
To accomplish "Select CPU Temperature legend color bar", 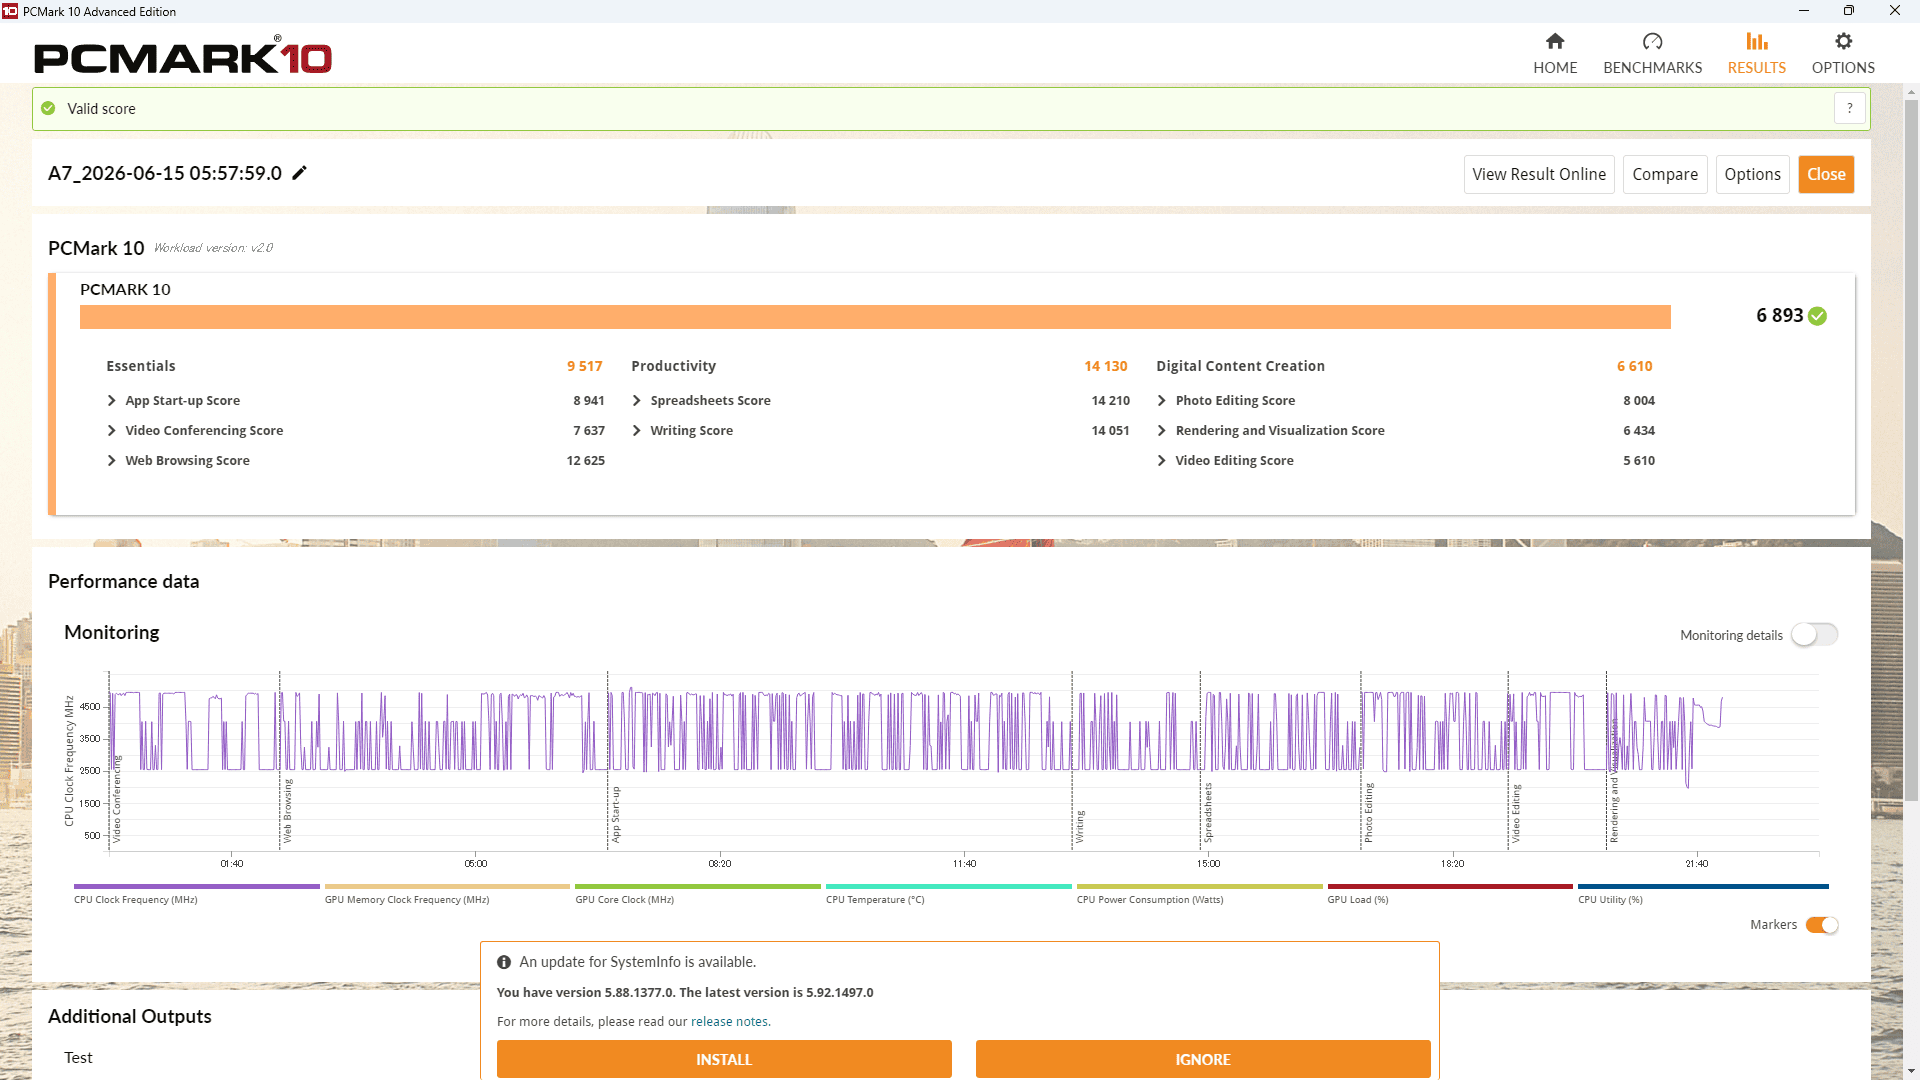I will (949, 886).
